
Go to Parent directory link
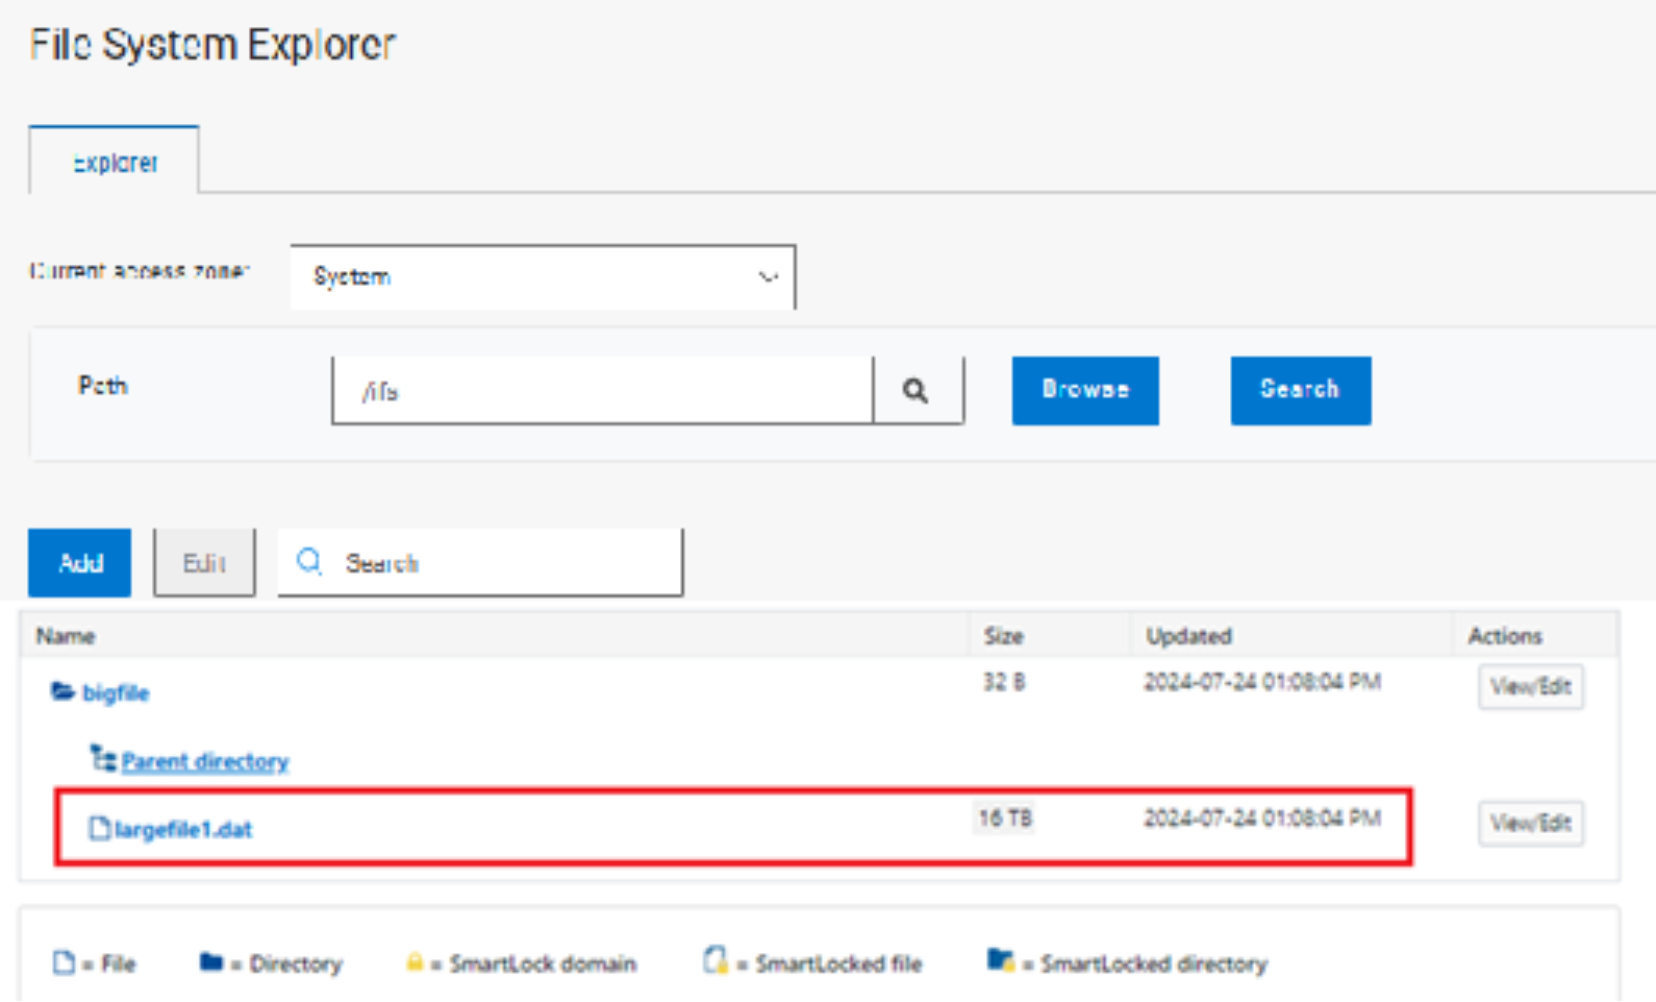pyautogui.click(x=205, y=762)
